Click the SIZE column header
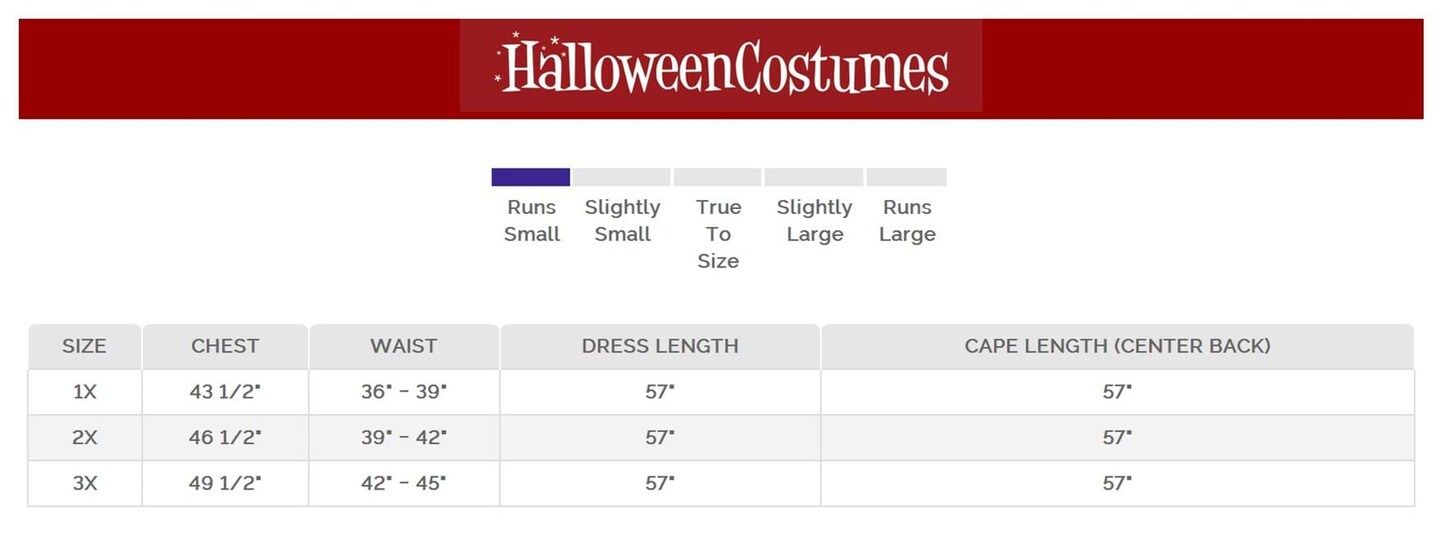Screen dimensions: 1440x534 84,347
